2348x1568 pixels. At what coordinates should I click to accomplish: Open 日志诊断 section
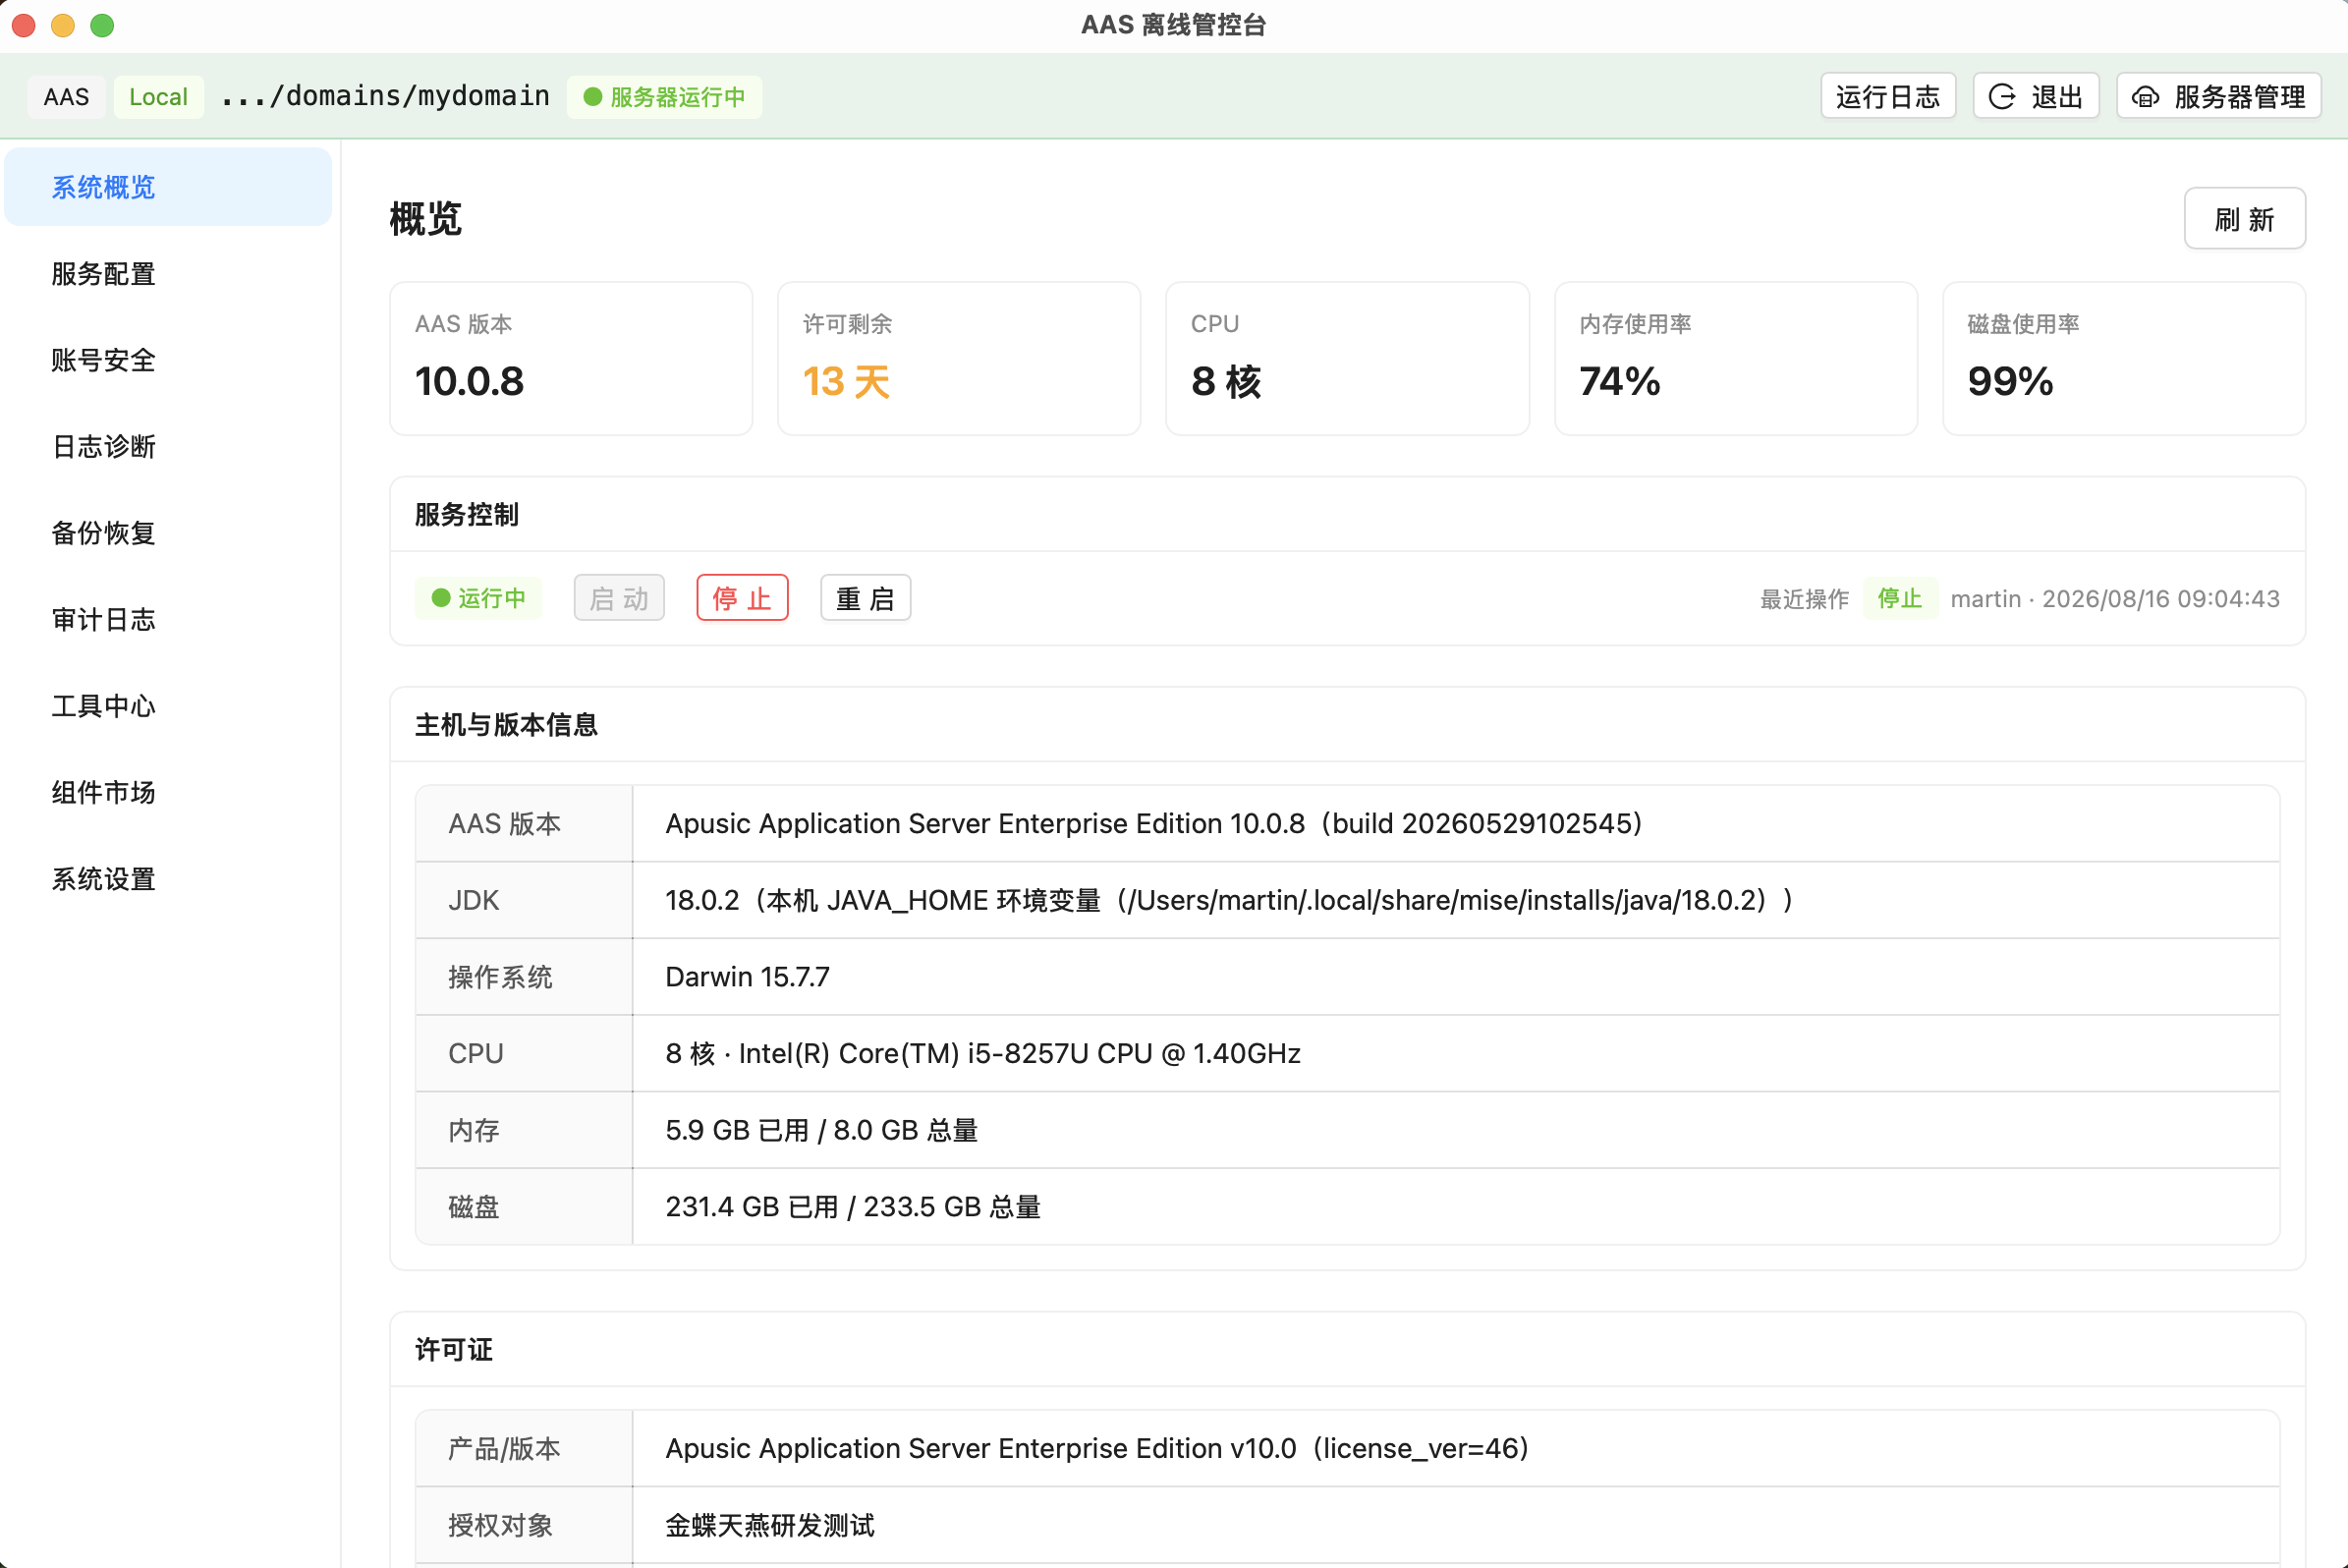pos(168,447)
